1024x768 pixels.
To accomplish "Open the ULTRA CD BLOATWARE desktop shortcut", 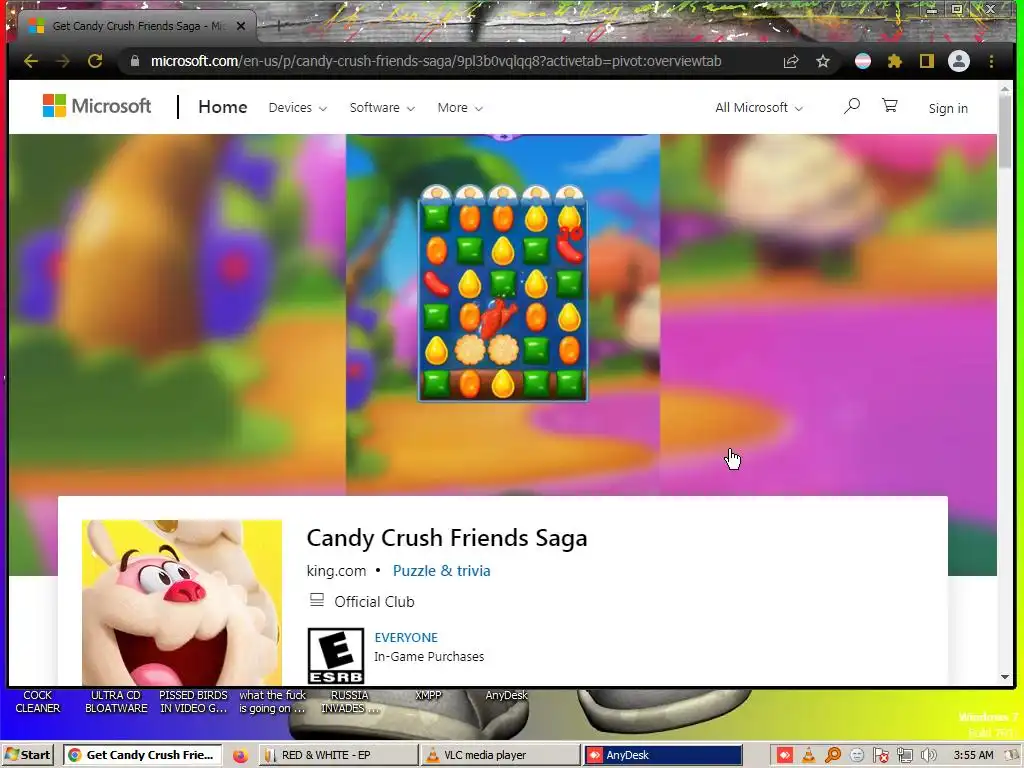I will click(116, 702).
